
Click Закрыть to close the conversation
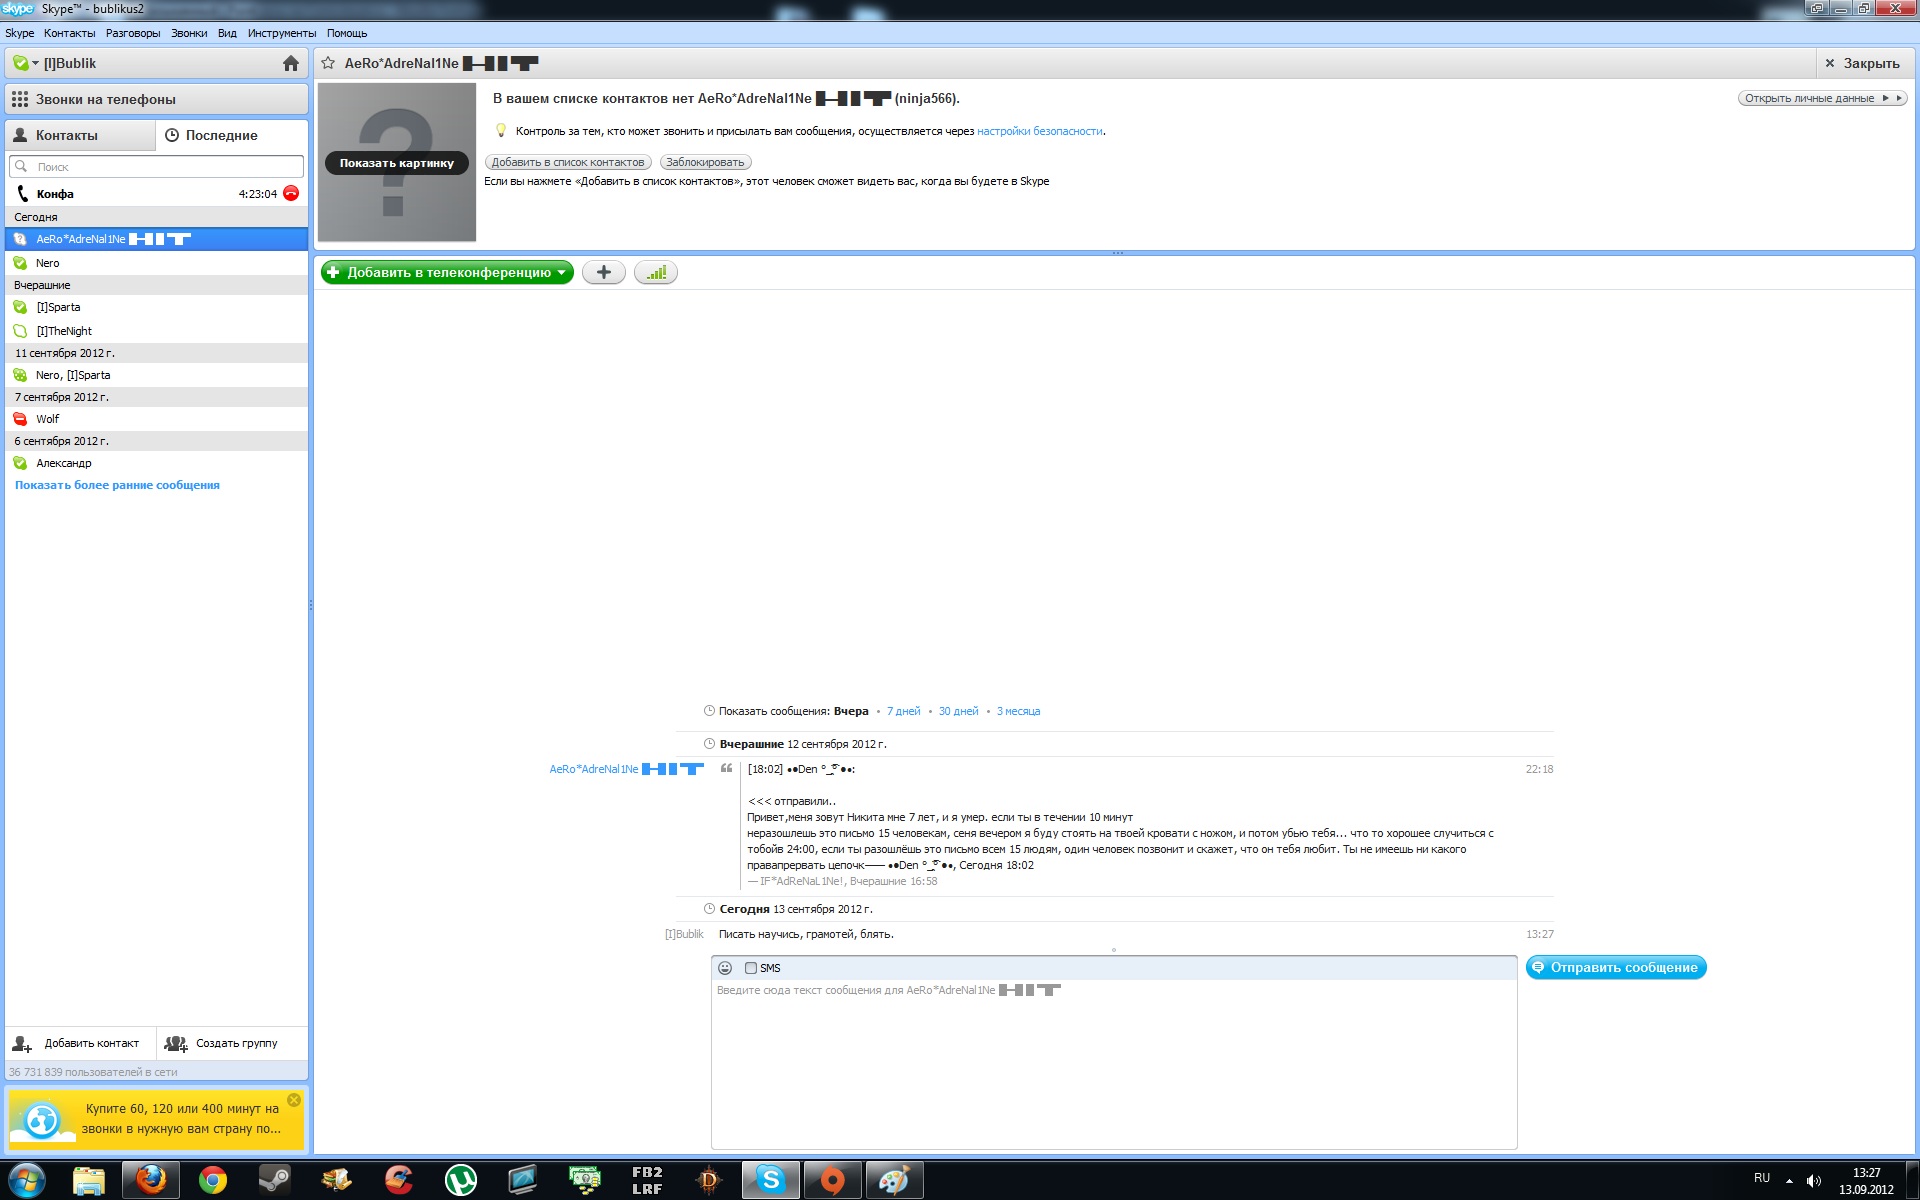1862,63
